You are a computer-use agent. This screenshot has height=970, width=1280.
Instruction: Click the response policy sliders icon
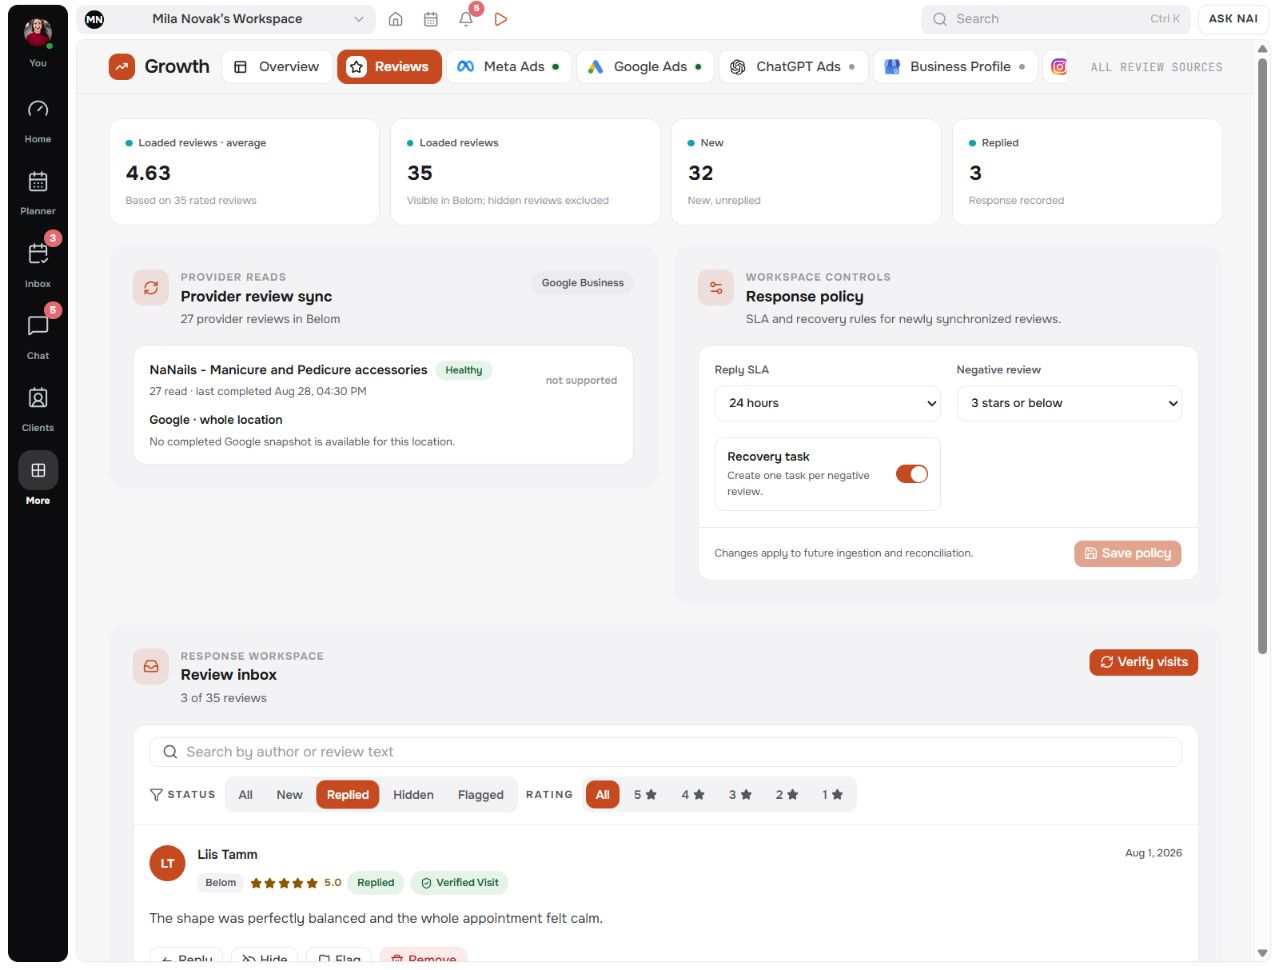click(716, 288)
